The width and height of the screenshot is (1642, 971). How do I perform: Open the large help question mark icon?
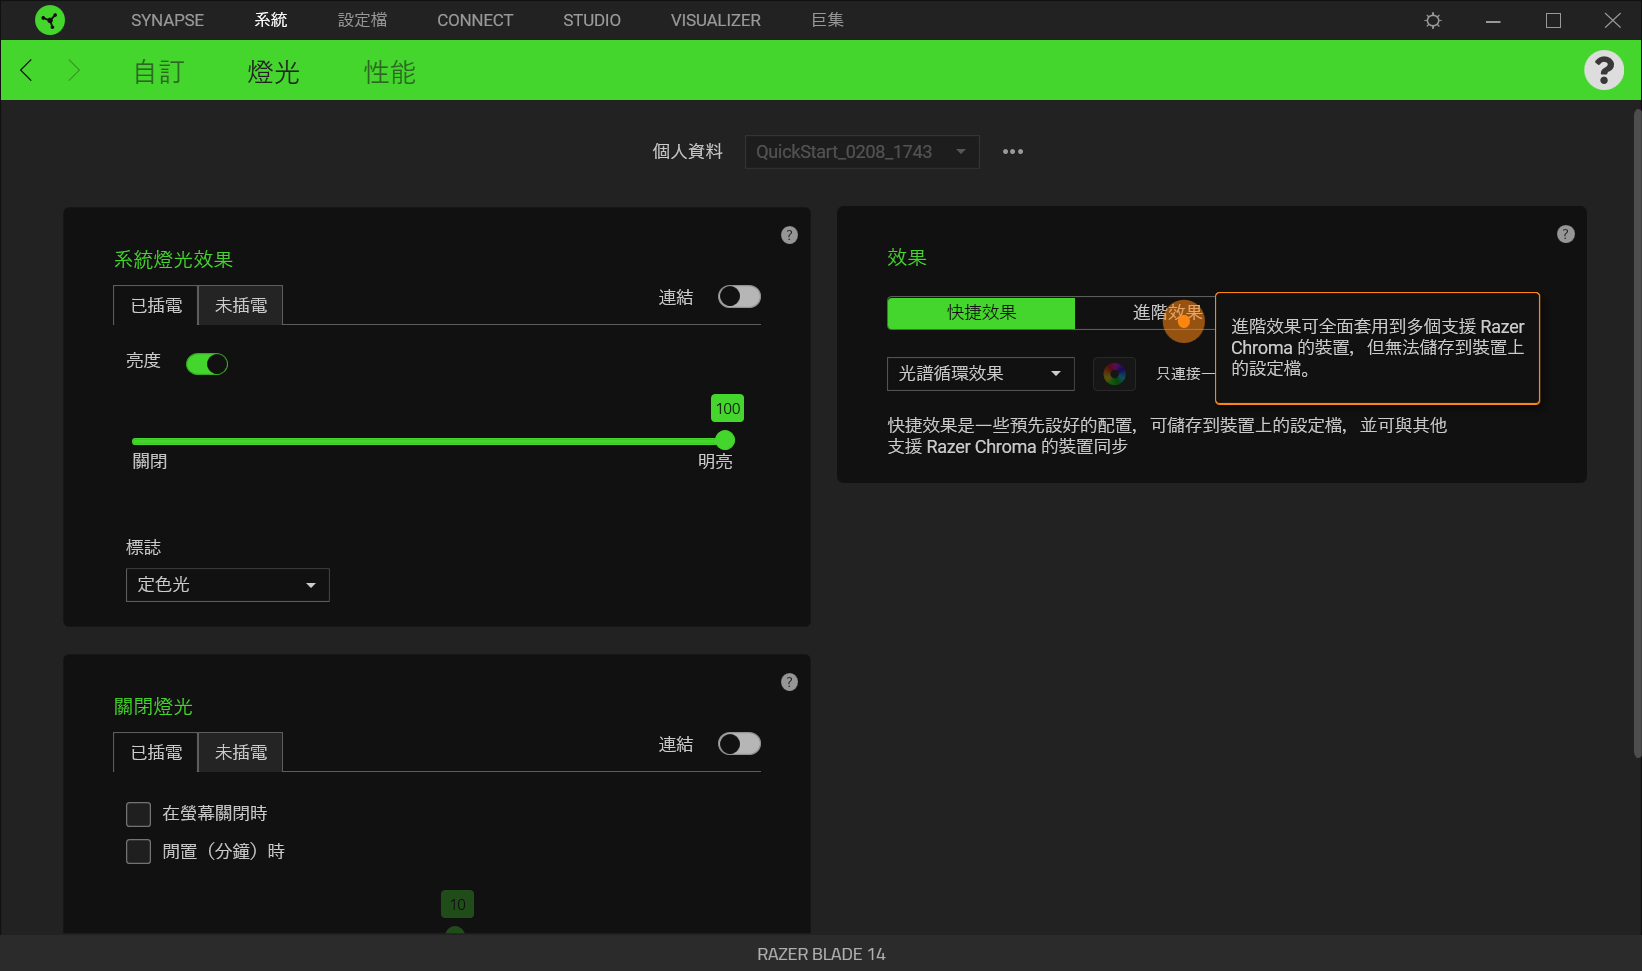tap(1603, 70)
